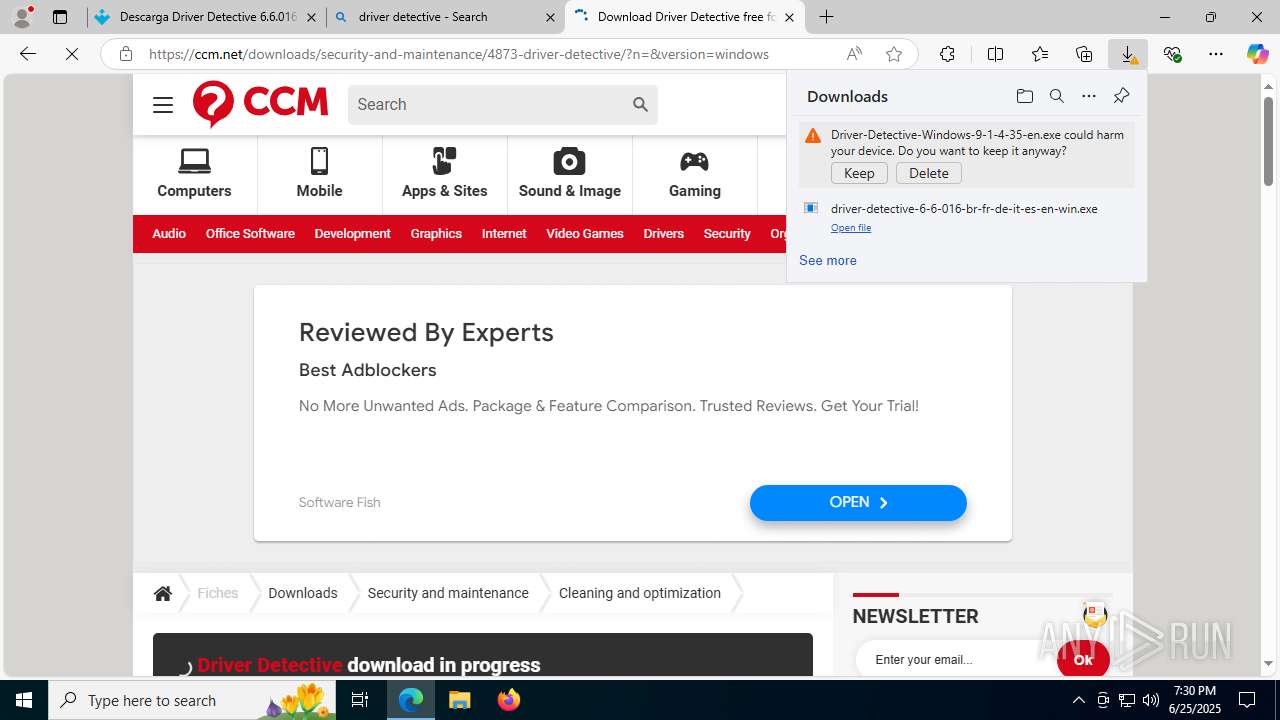Screen dimensions: 1280x720
Task: Select Audio in red navigation bar
Action: click(169, 234)
